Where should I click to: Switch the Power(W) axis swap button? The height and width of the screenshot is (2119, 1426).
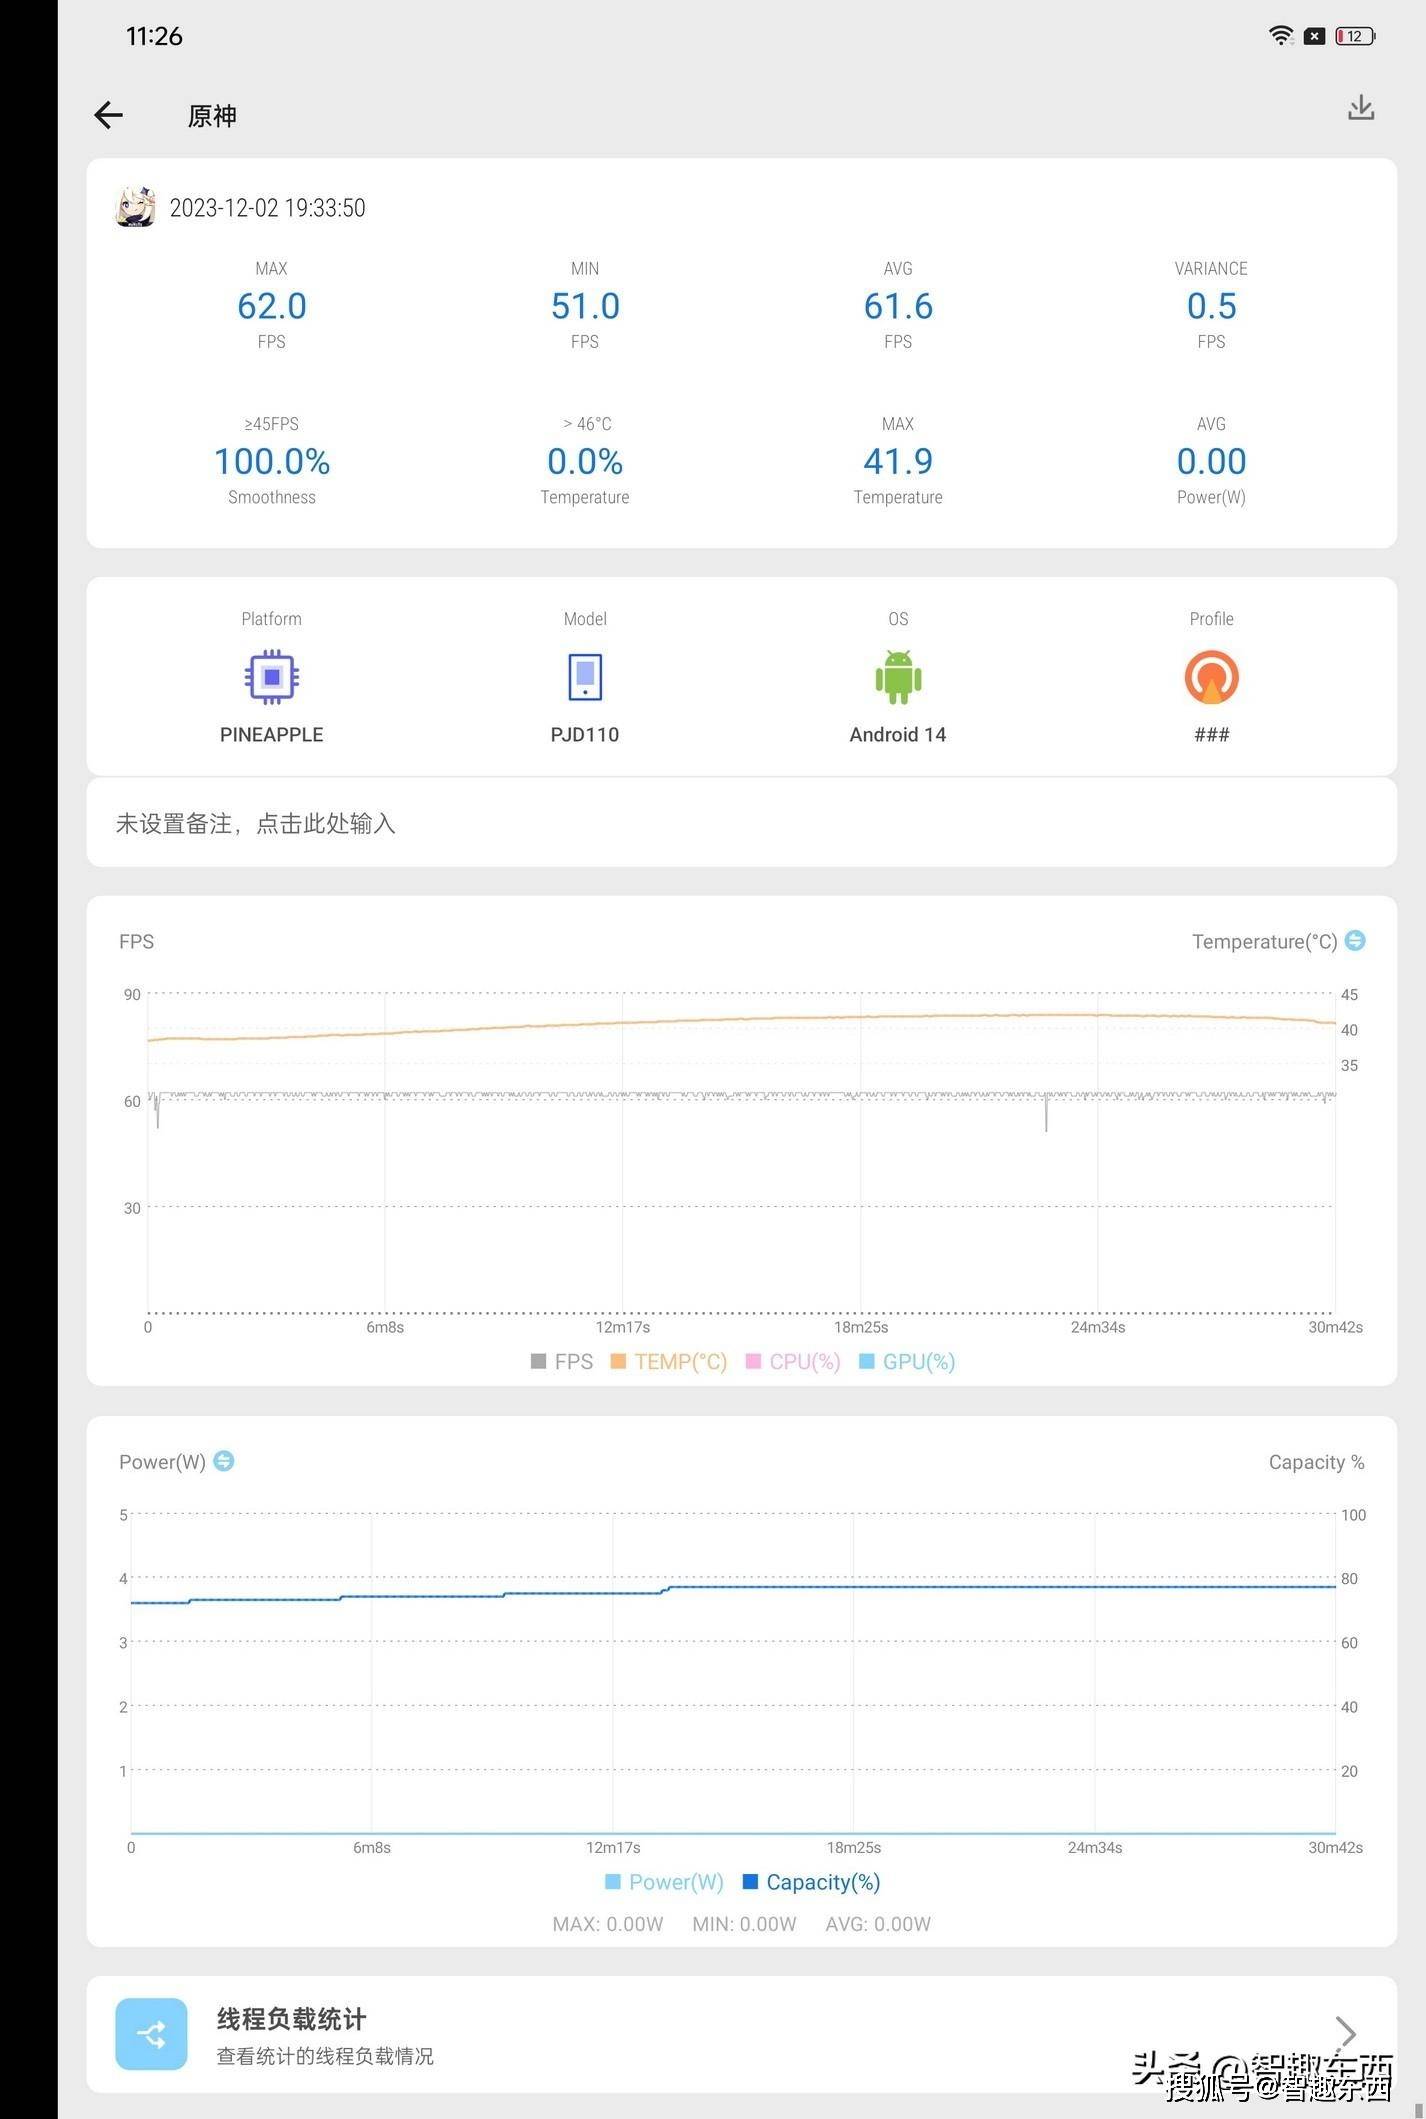[x=224, y=1461]
